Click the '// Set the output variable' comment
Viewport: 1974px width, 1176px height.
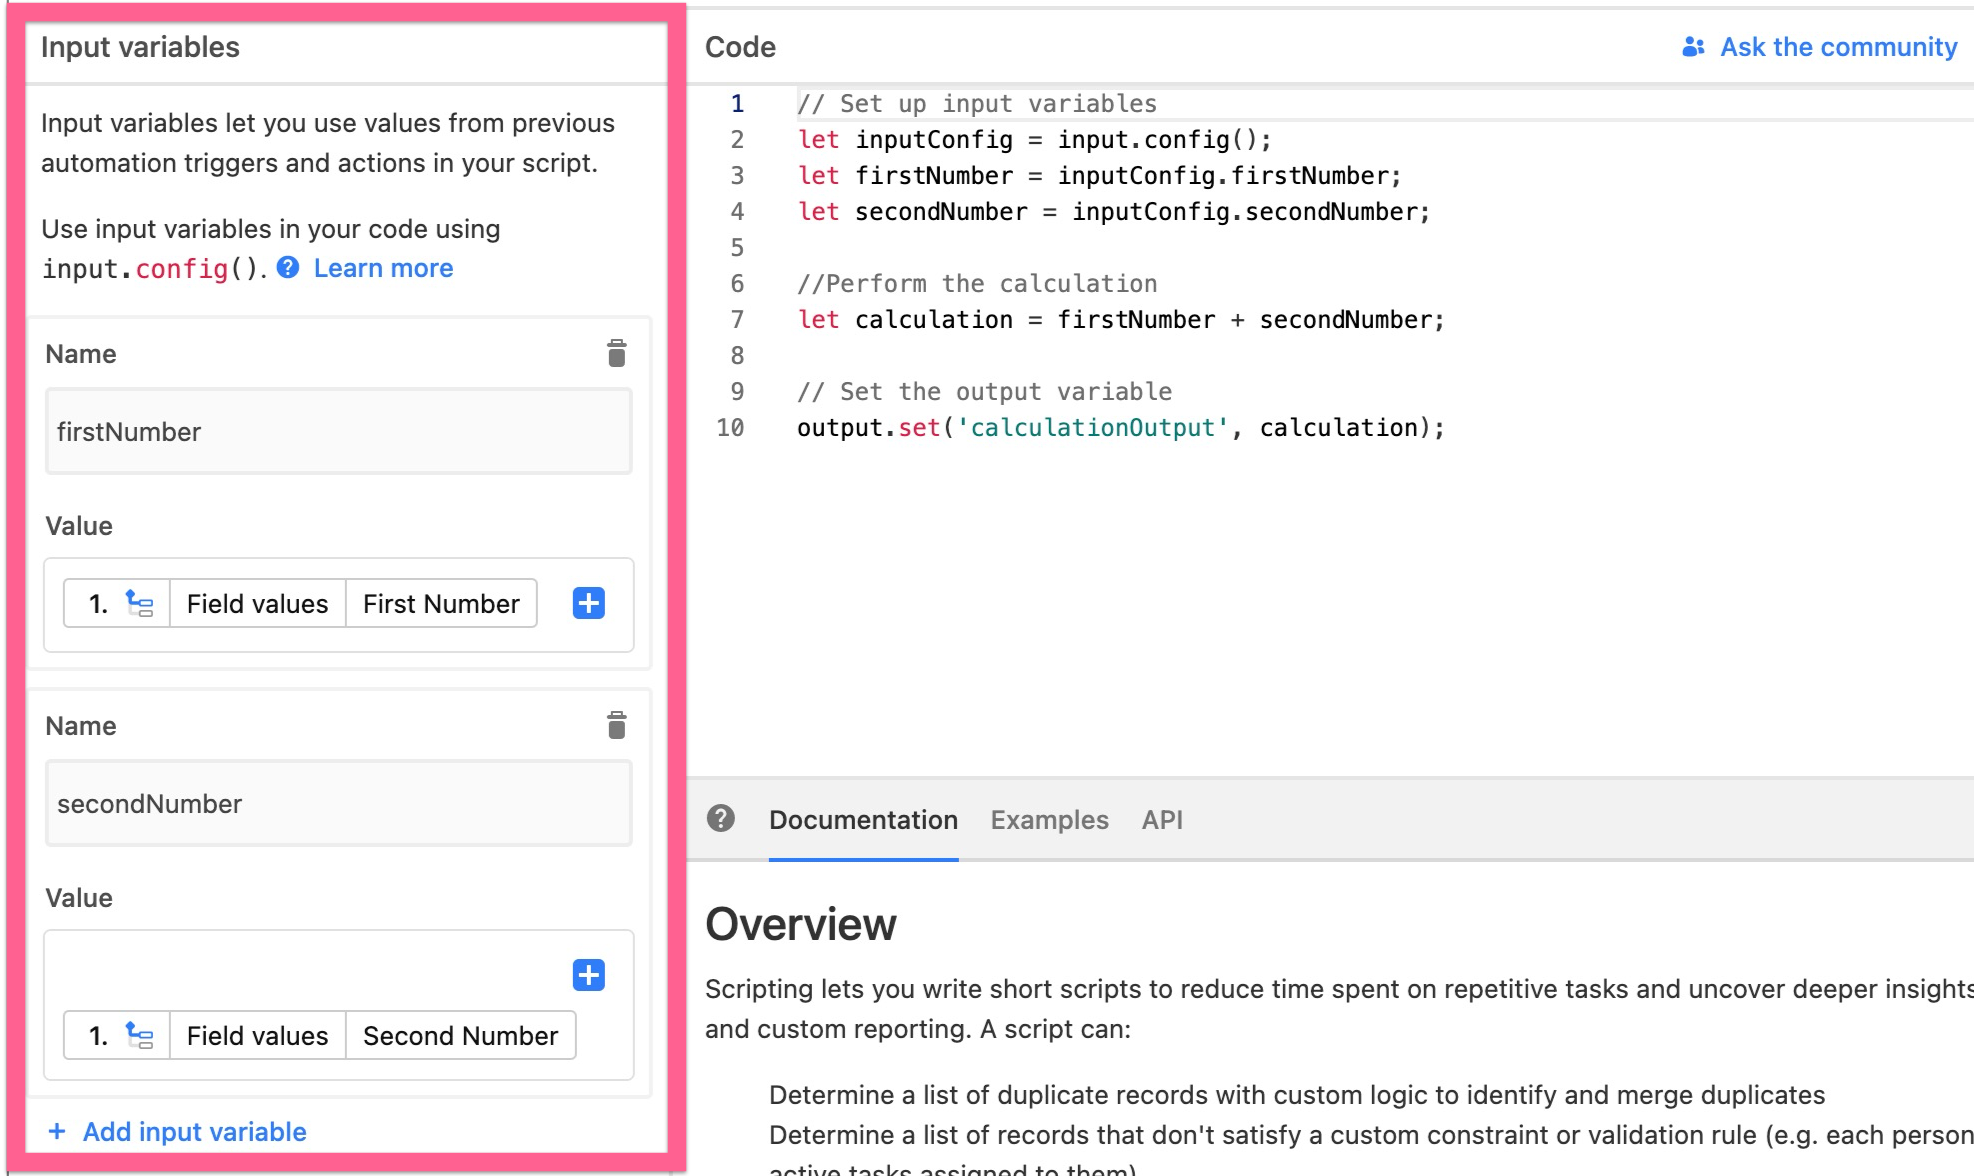pyautogui.click(x=984, y=392)
